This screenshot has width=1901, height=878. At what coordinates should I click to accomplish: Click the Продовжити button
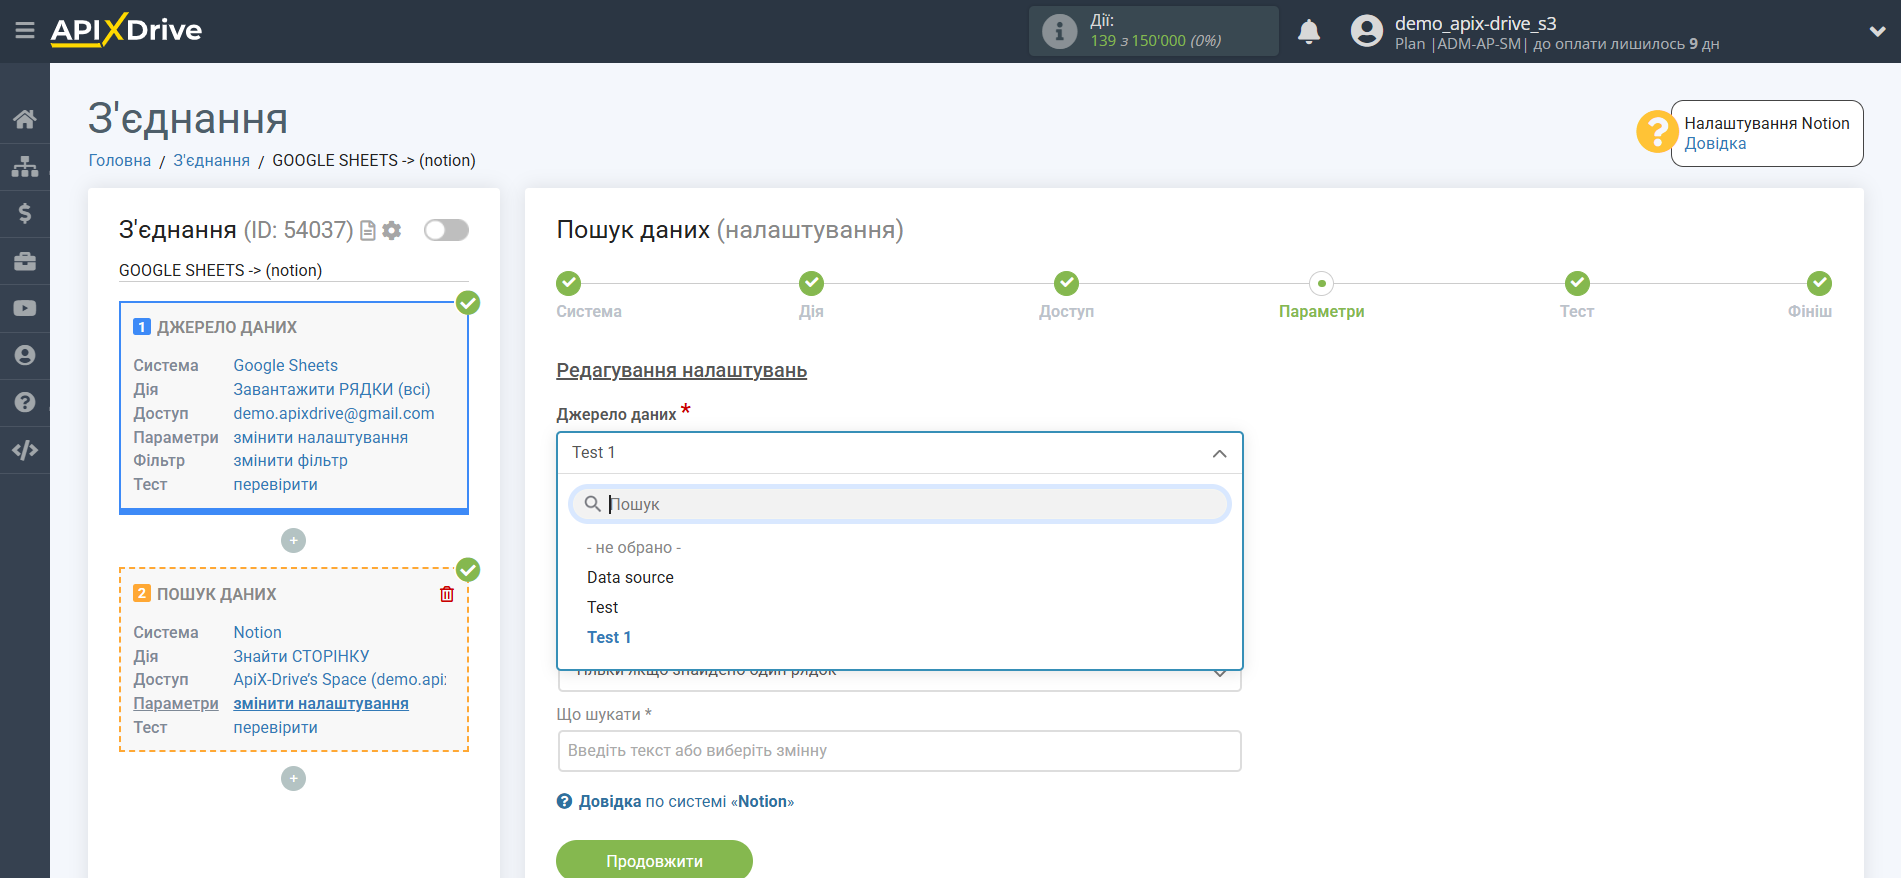tap(654, 860)
